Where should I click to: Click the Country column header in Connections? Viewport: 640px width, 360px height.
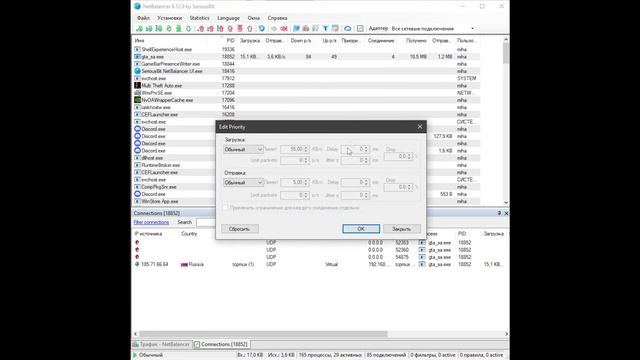click(189, 234)
